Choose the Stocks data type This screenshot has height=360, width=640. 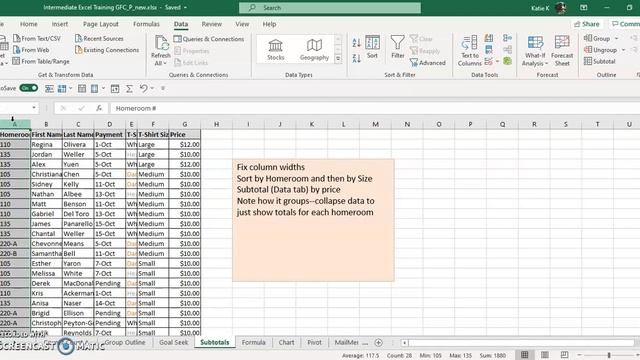point(276,50)
